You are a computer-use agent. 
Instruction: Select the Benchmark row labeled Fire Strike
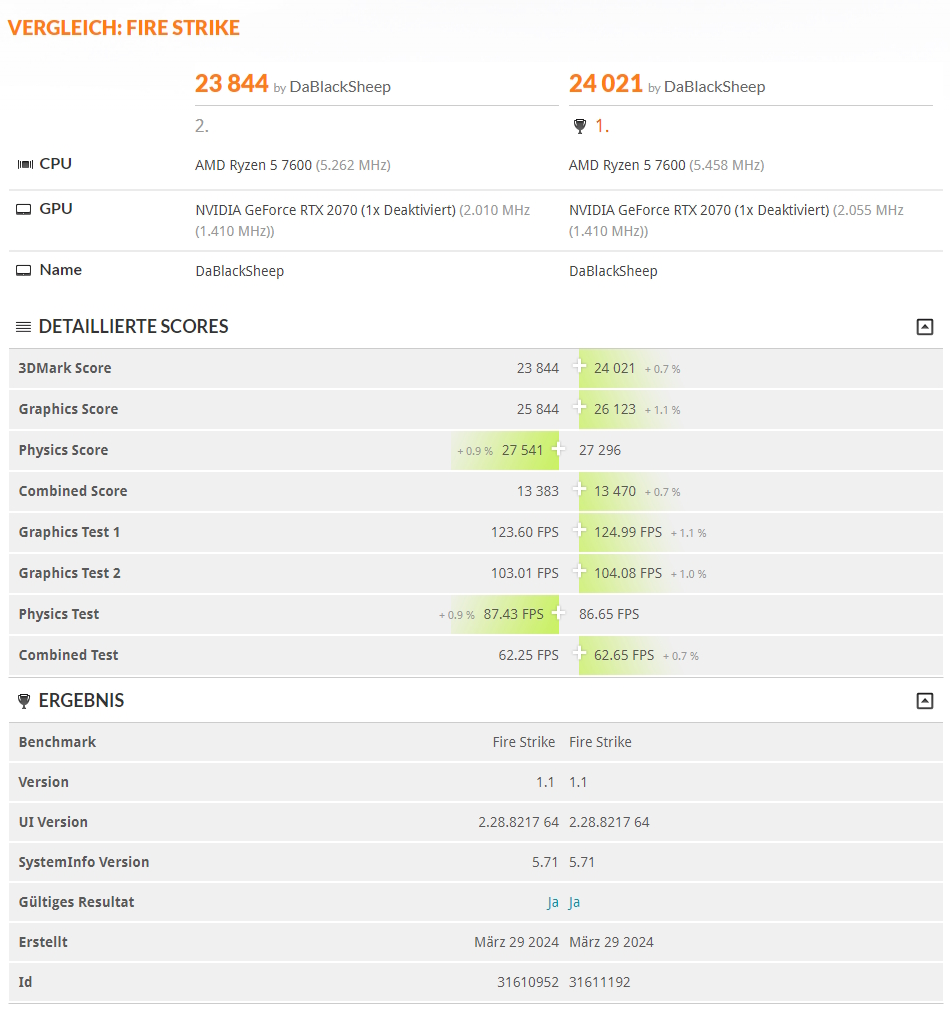[523, 741]
